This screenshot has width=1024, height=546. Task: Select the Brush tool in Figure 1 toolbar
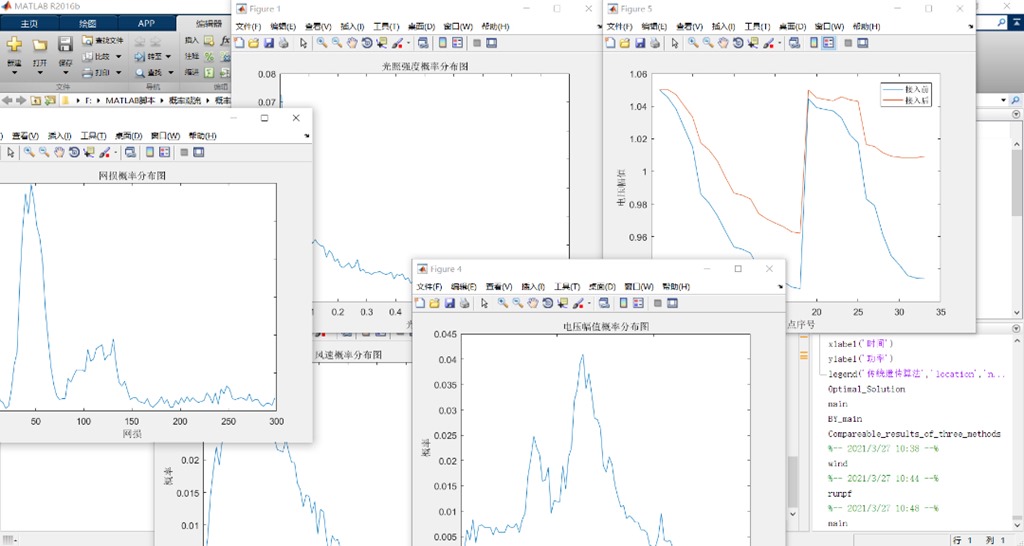pos(397,43)
